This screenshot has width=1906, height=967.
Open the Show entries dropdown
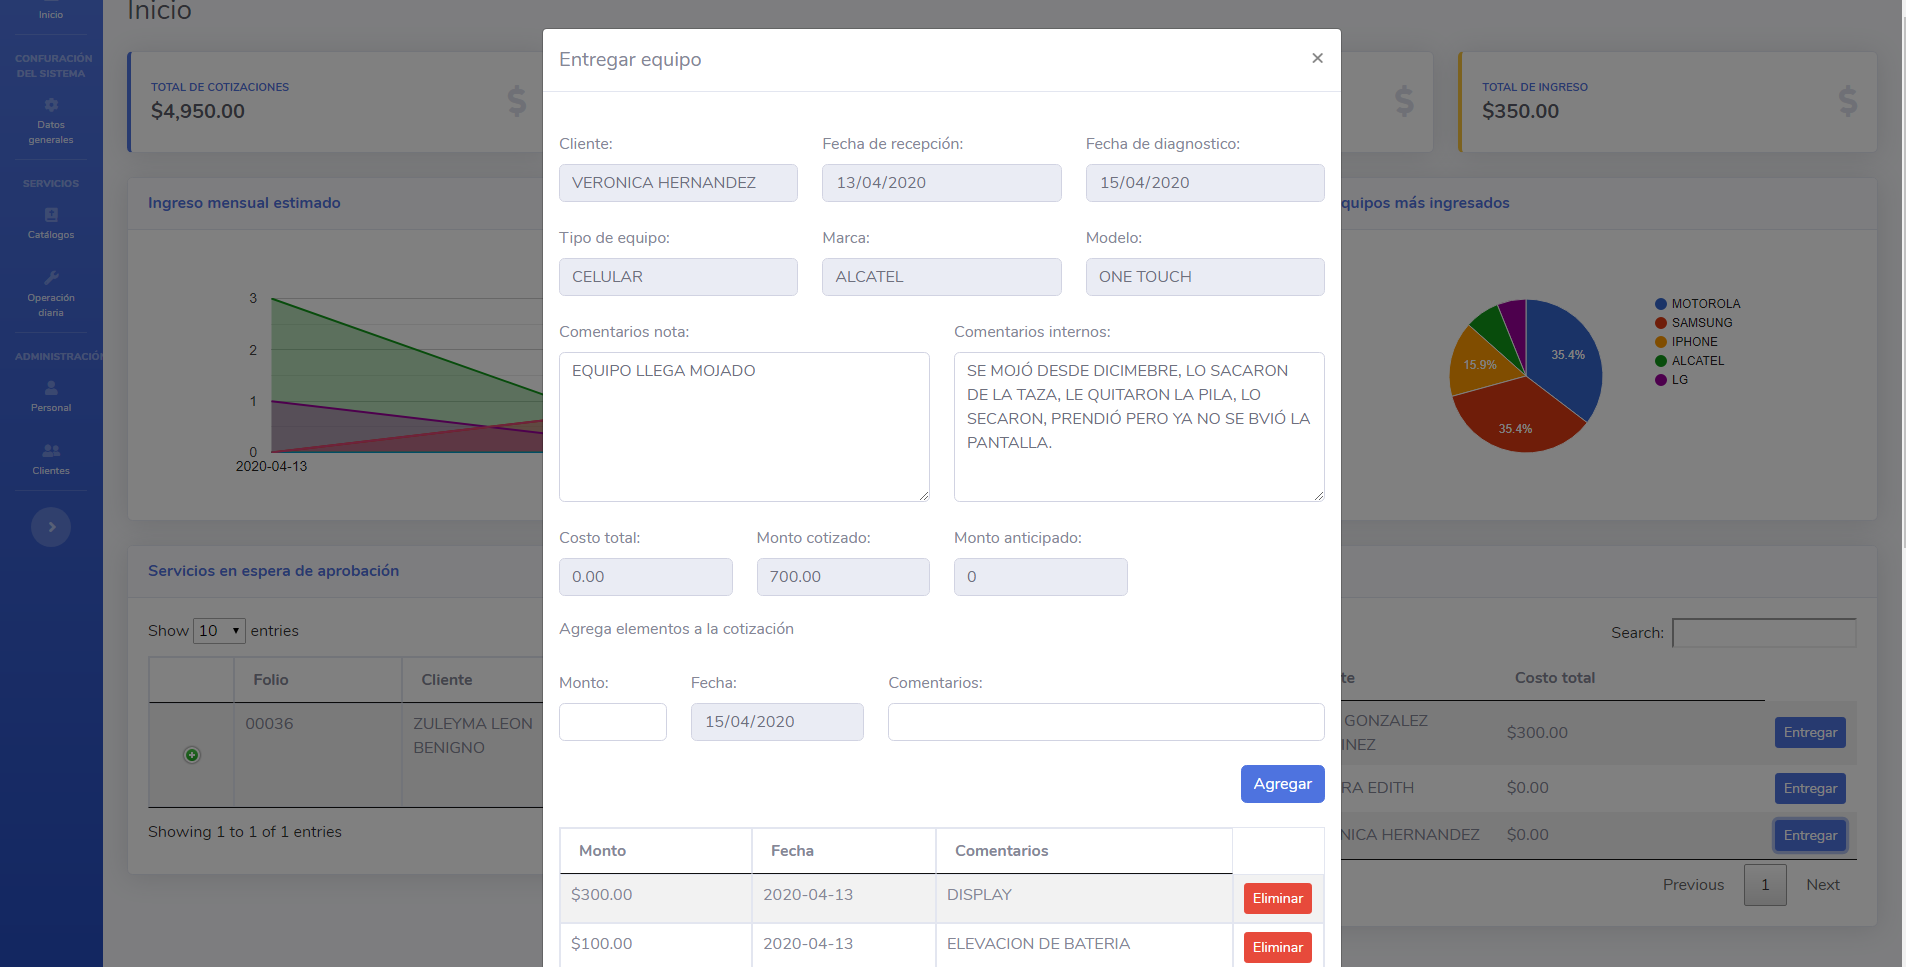219,631
